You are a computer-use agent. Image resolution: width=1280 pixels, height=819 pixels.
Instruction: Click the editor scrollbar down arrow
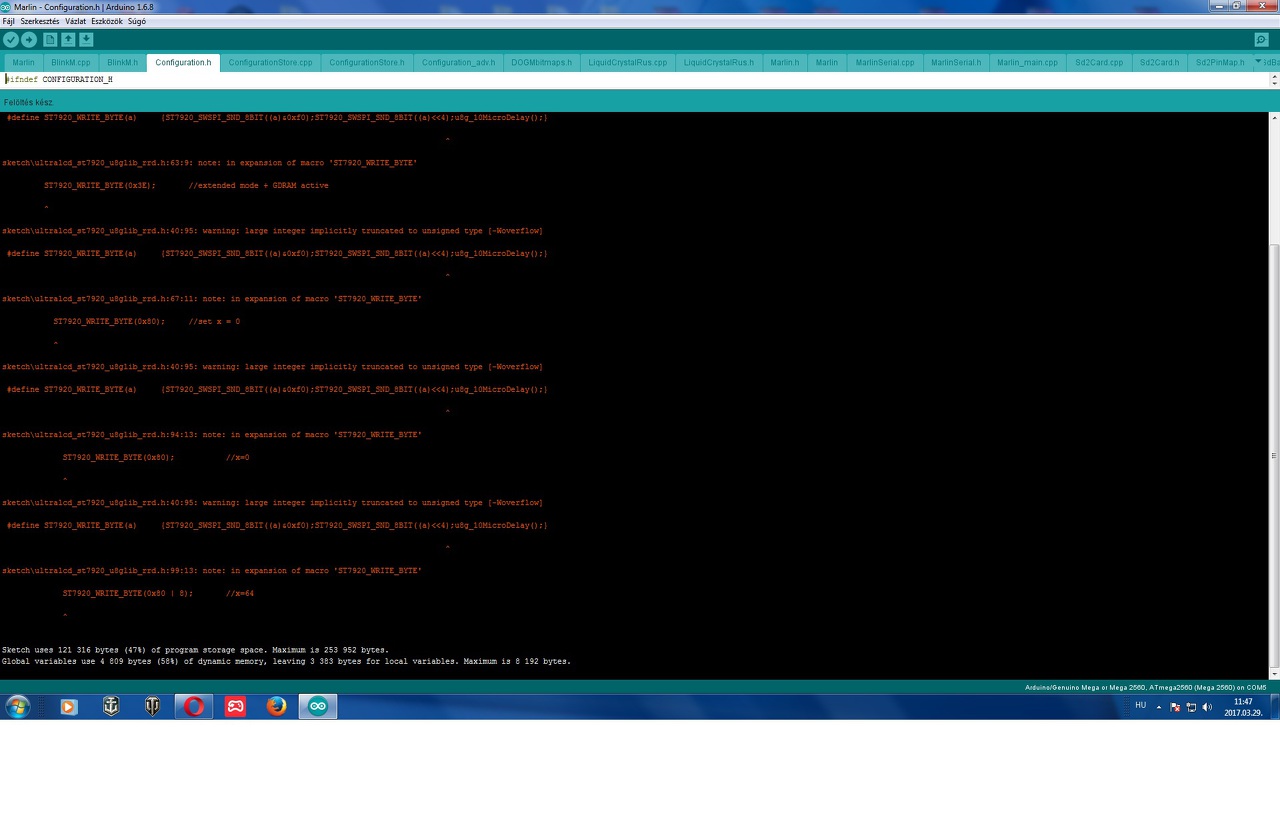tap(1274, 83)
